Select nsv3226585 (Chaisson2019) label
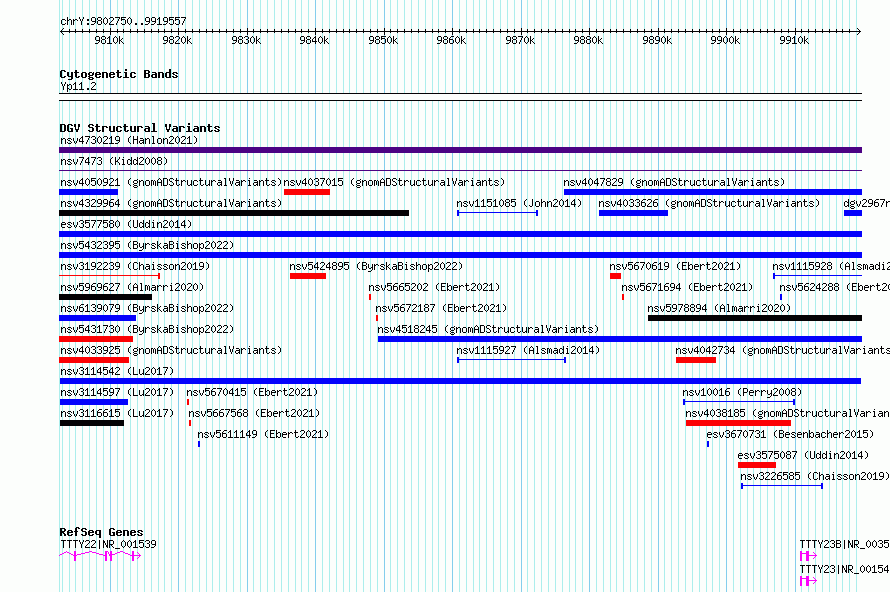 pyautogui.click(x=815, y=476)
